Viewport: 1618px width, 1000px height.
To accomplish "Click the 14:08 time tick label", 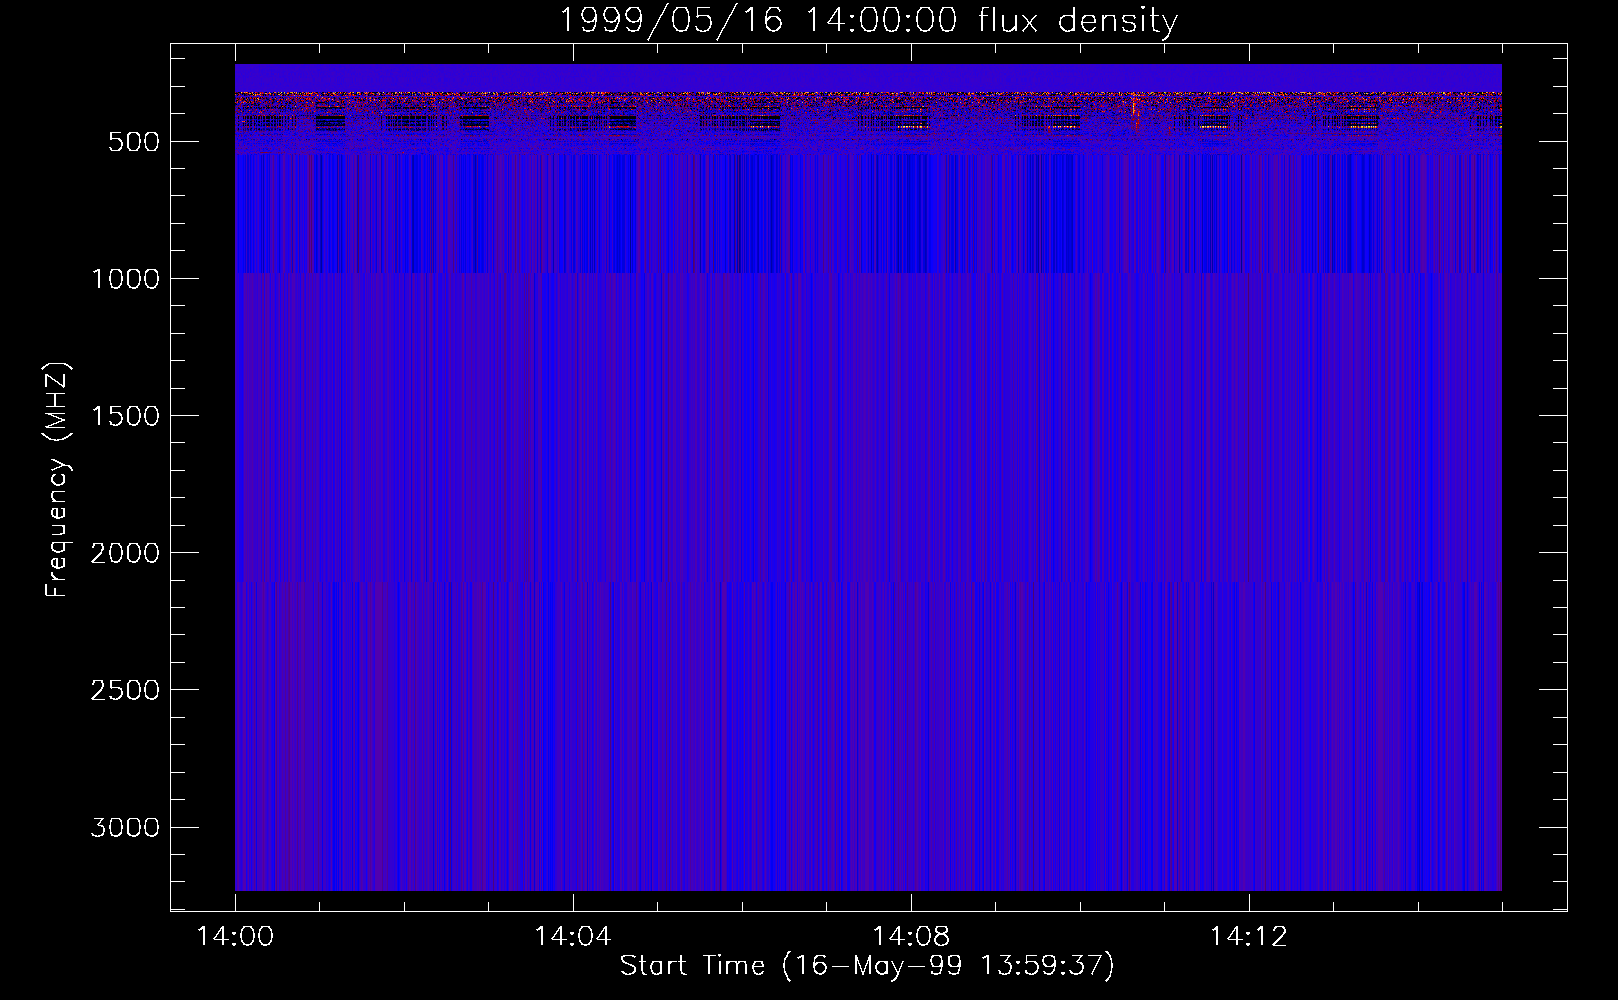I will tap(911, 937).
